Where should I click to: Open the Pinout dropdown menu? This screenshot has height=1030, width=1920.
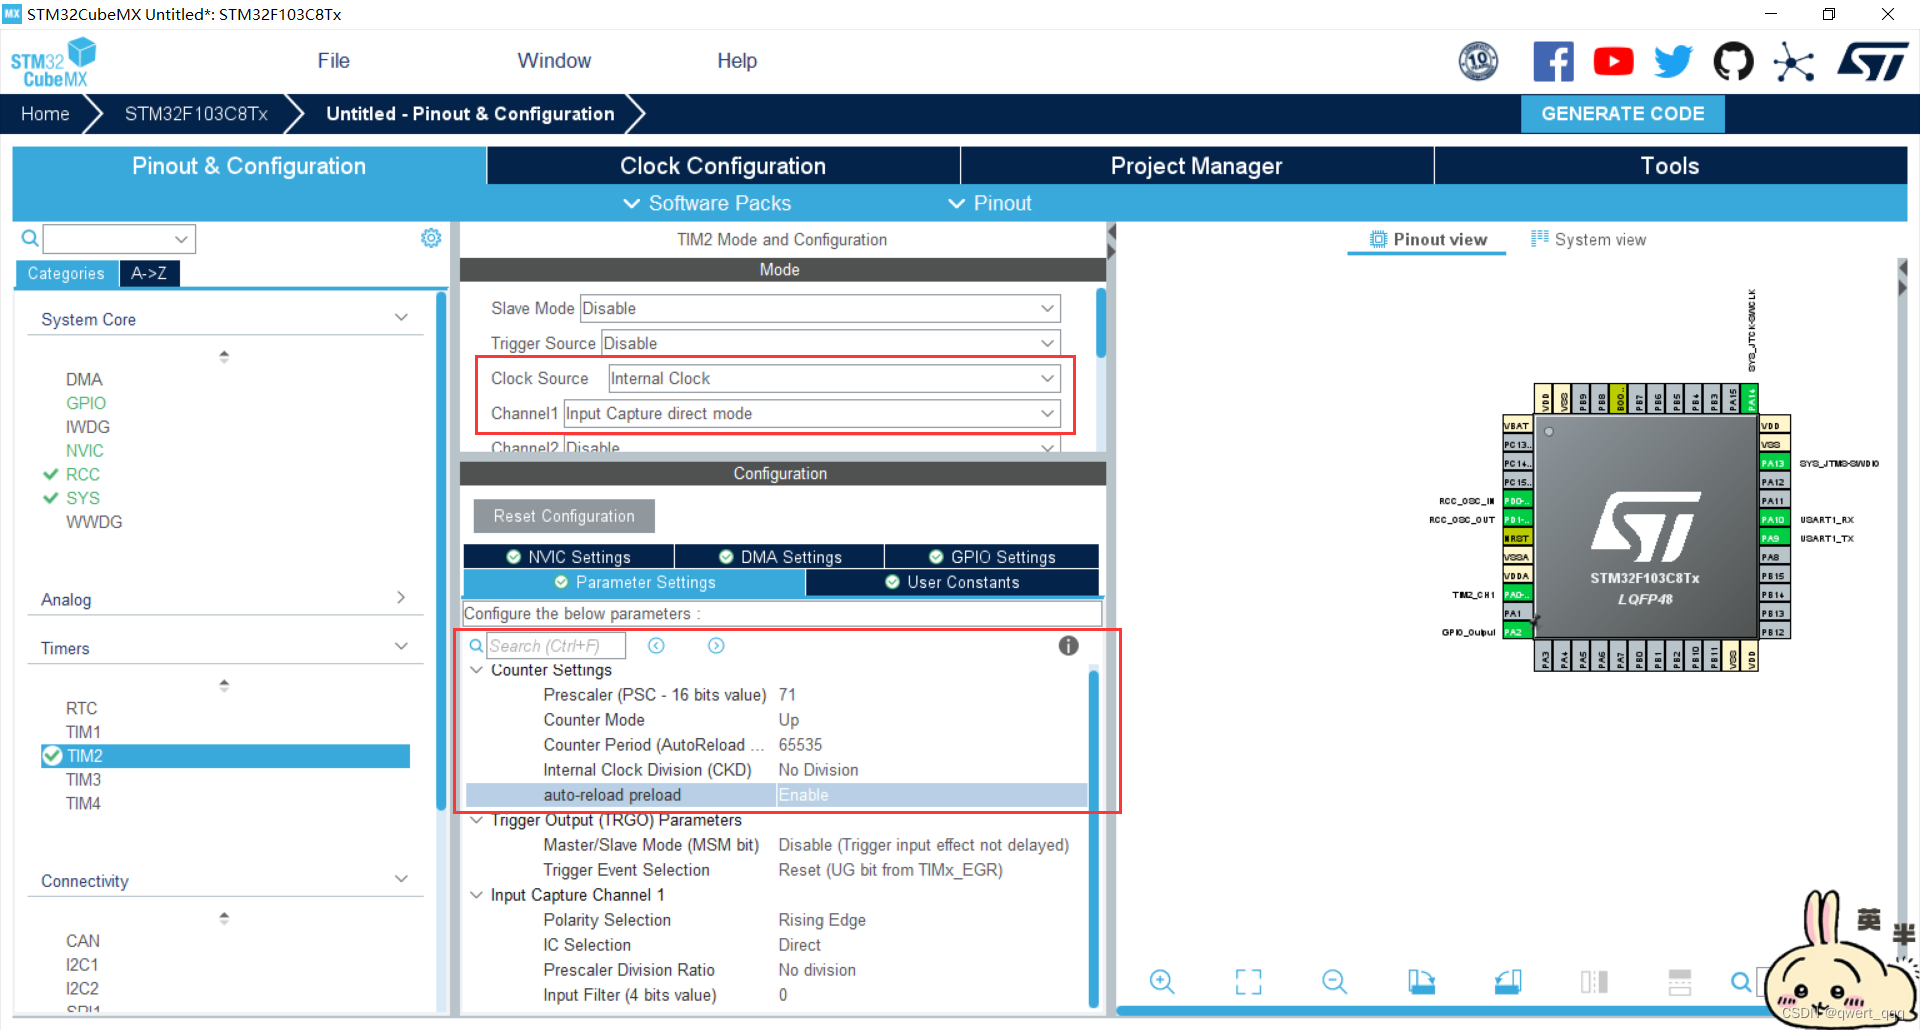tap(989, 203)
